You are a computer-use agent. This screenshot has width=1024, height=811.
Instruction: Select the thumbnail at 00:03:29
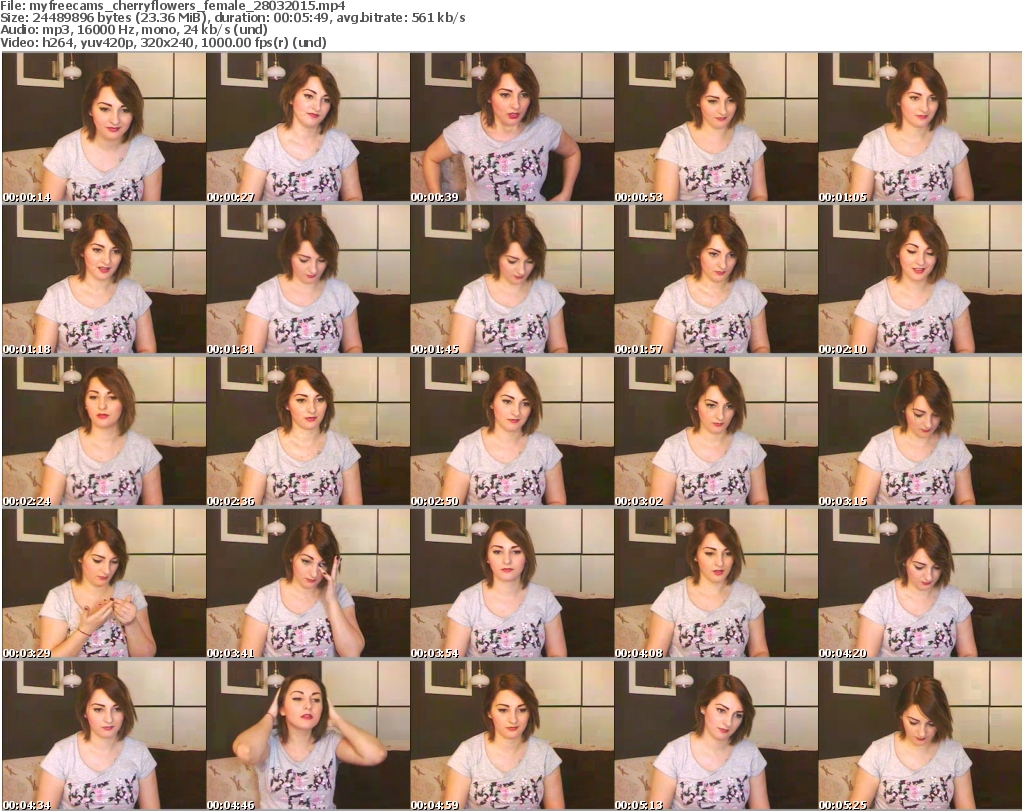coord(104,584)
